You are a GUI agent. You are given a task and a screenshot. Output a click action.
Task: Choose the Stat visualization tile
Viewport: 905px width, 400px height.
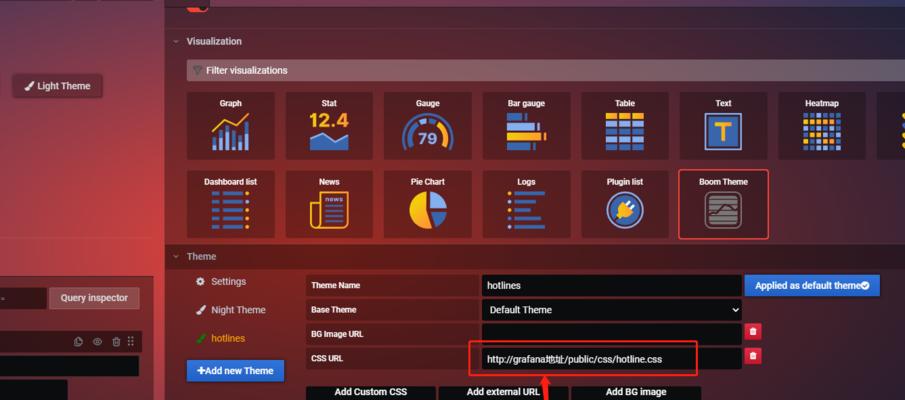329,126
